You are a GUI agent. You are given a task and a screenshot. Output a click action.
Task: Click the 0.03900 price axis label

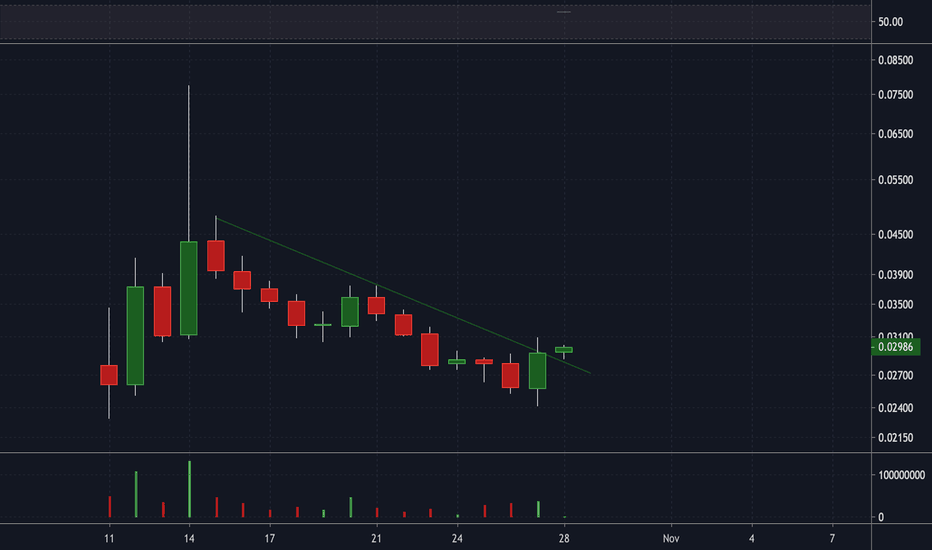click(895, 274)
